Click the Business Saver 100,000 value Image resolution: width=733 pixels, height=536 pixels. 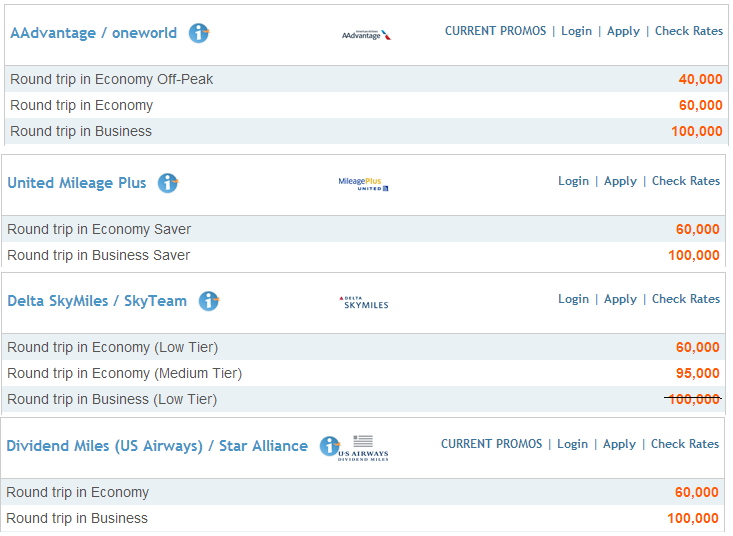pos(694,256)
